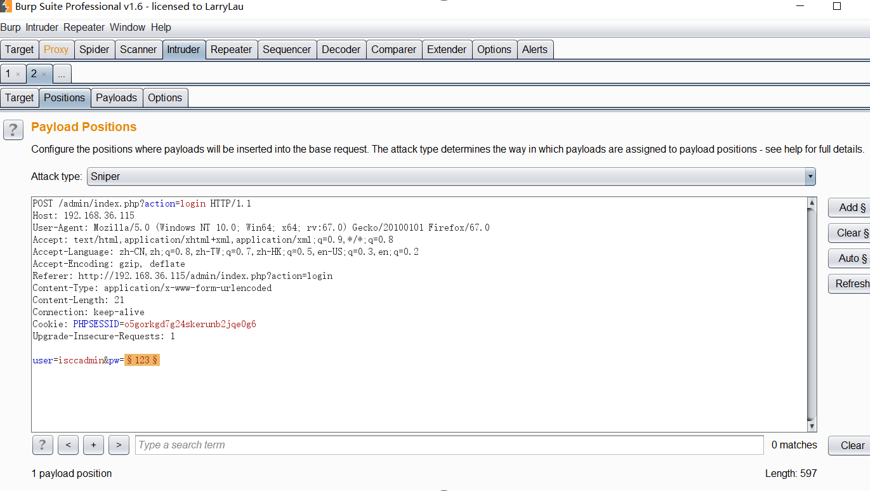Maximize the Burp Suite window
Viewport: 870px width, 491px height.
tap(837, 6)
